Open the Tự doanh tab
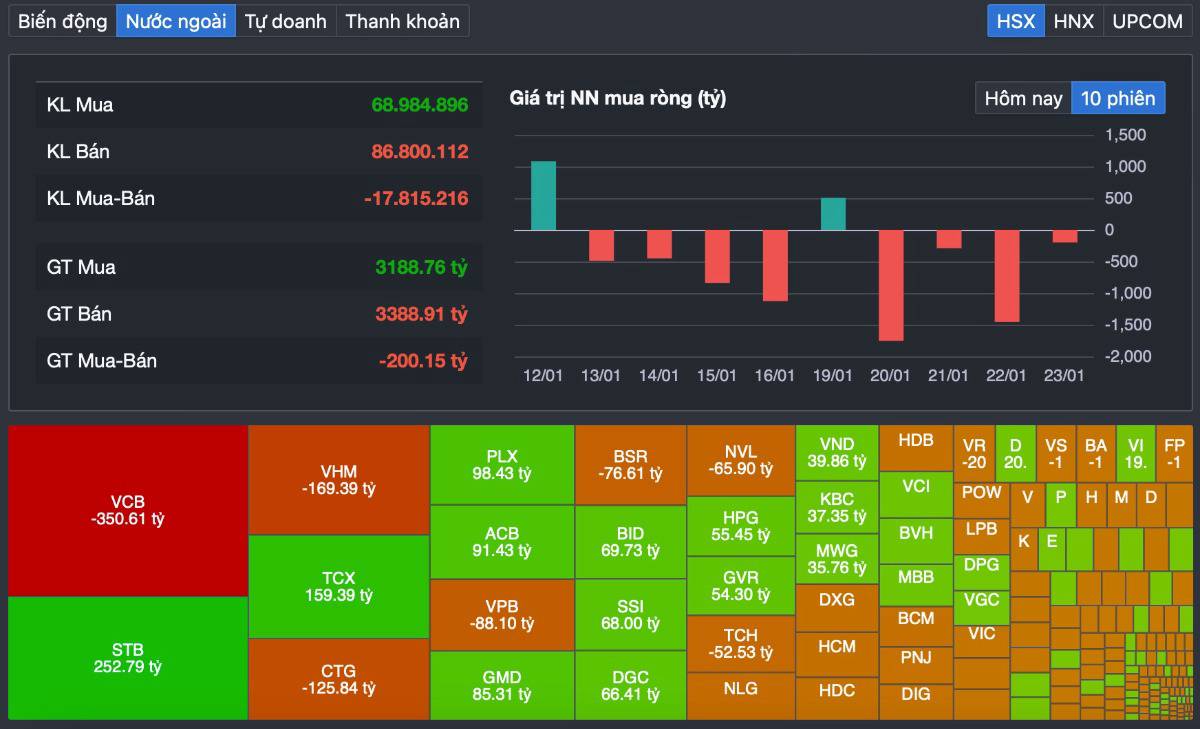Viewport: 1200px width, 729px height. [286, 21]
